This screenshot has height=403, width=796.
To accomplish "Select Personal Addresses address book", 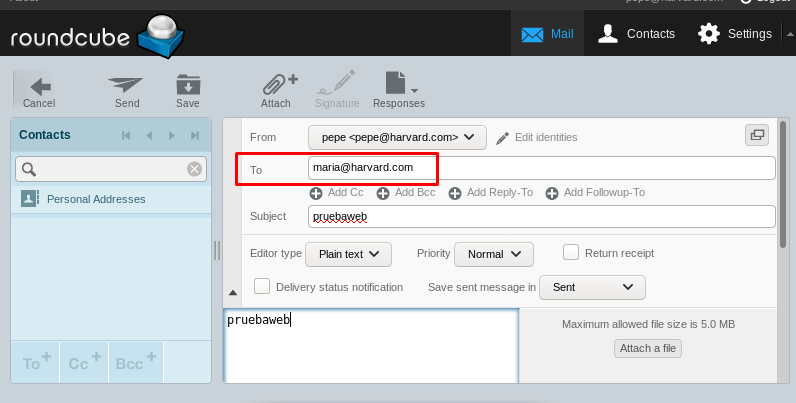I will pyautogui.click(x=95, y=199).
